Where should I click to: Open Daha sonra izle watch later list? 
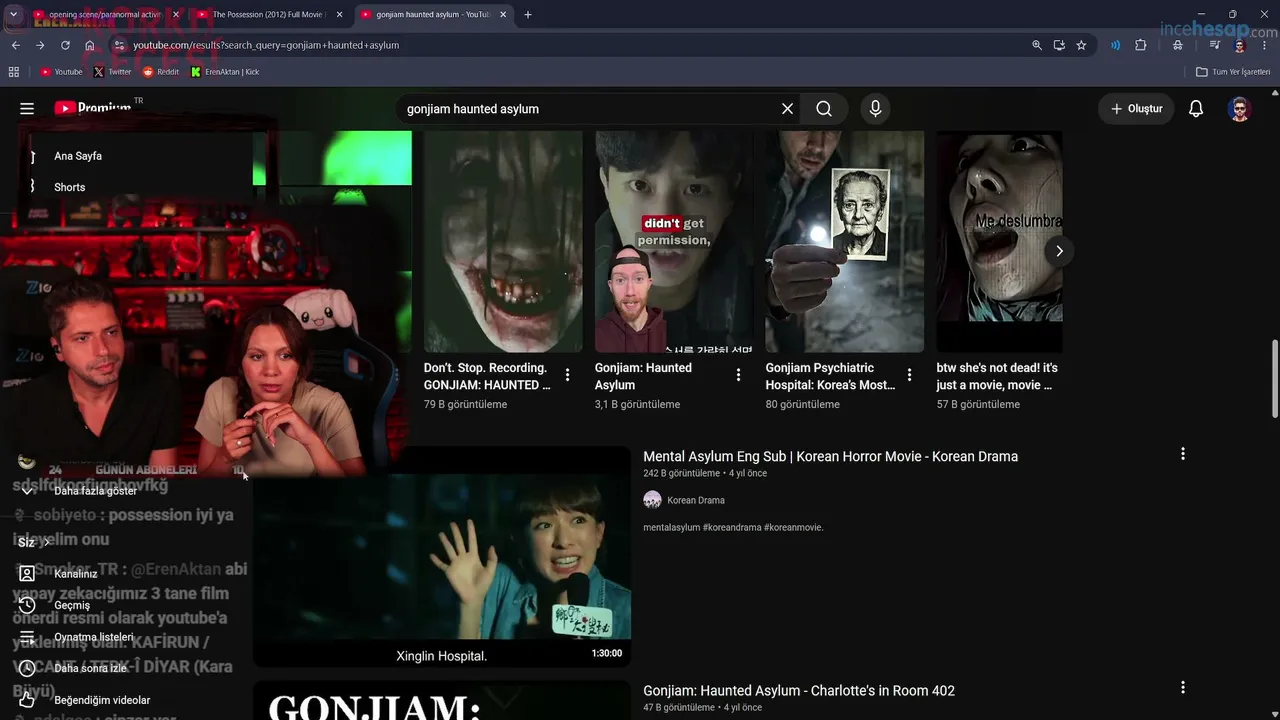(x=90, y=668)
